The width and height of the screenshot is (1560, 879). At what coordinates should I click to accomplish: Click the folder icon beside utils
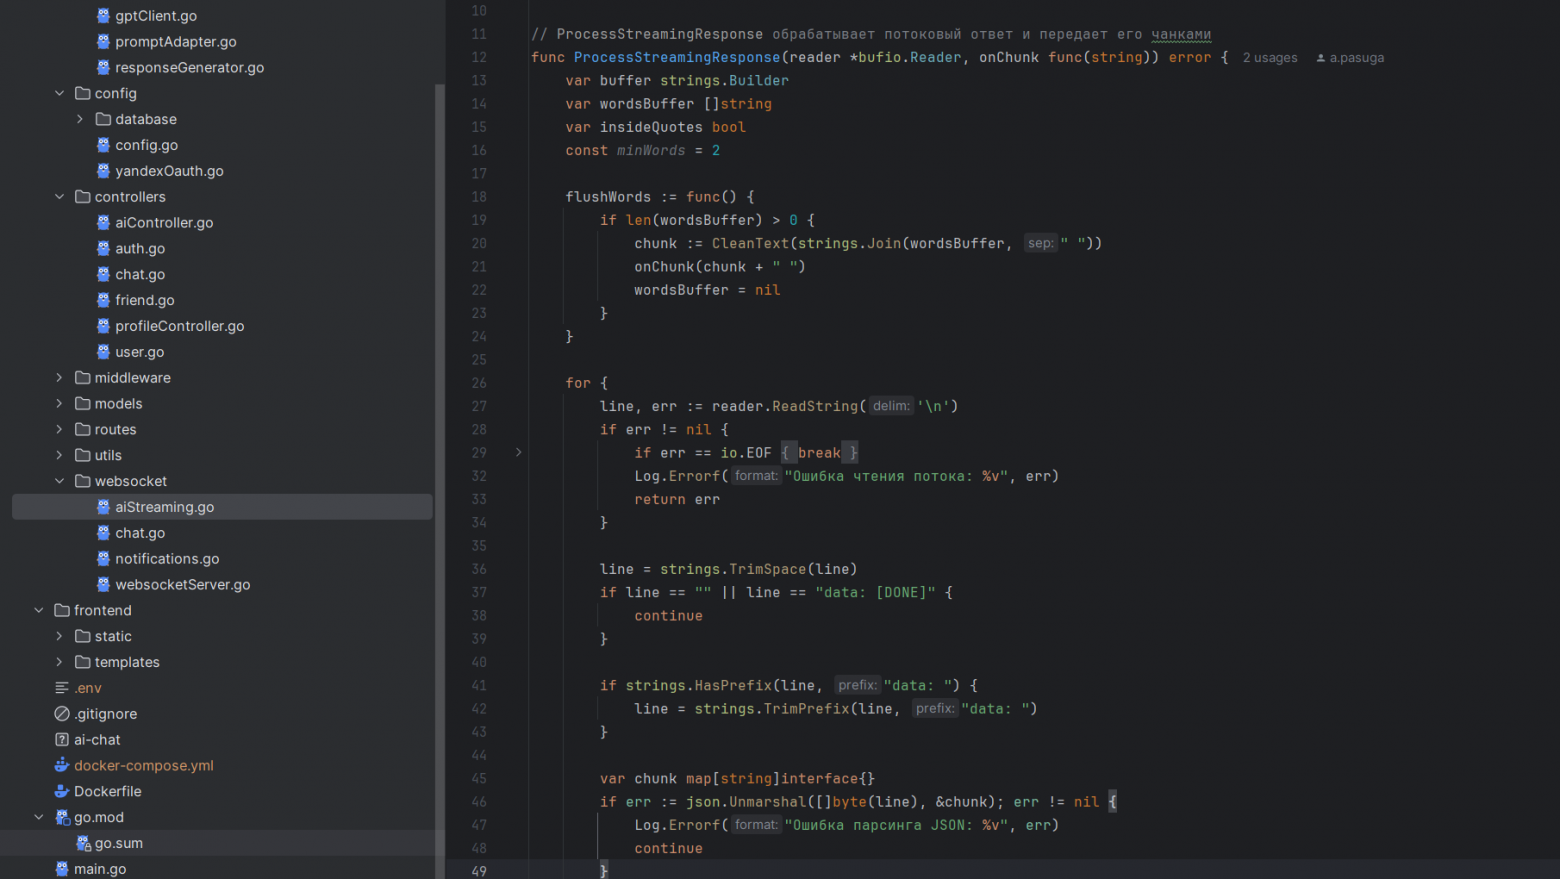[83, 455]
